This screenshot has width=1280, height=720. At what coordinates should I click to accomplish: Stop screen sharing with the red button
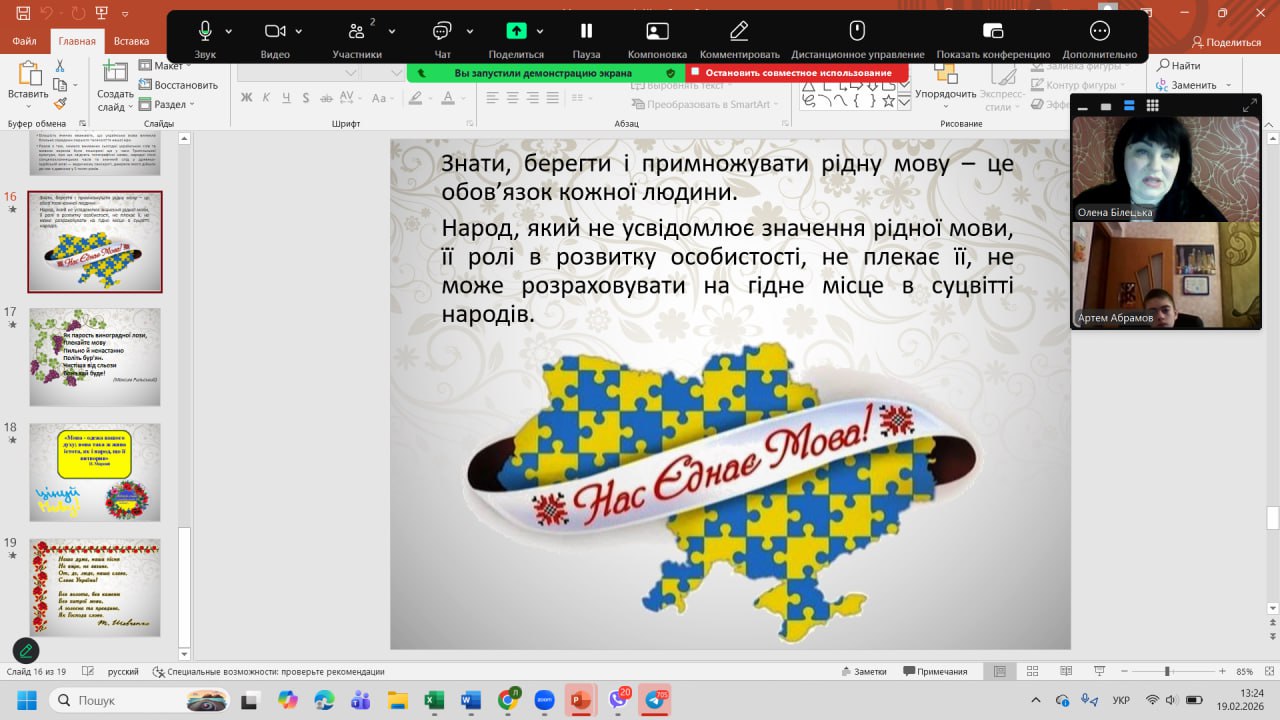[x=797, y=73]
